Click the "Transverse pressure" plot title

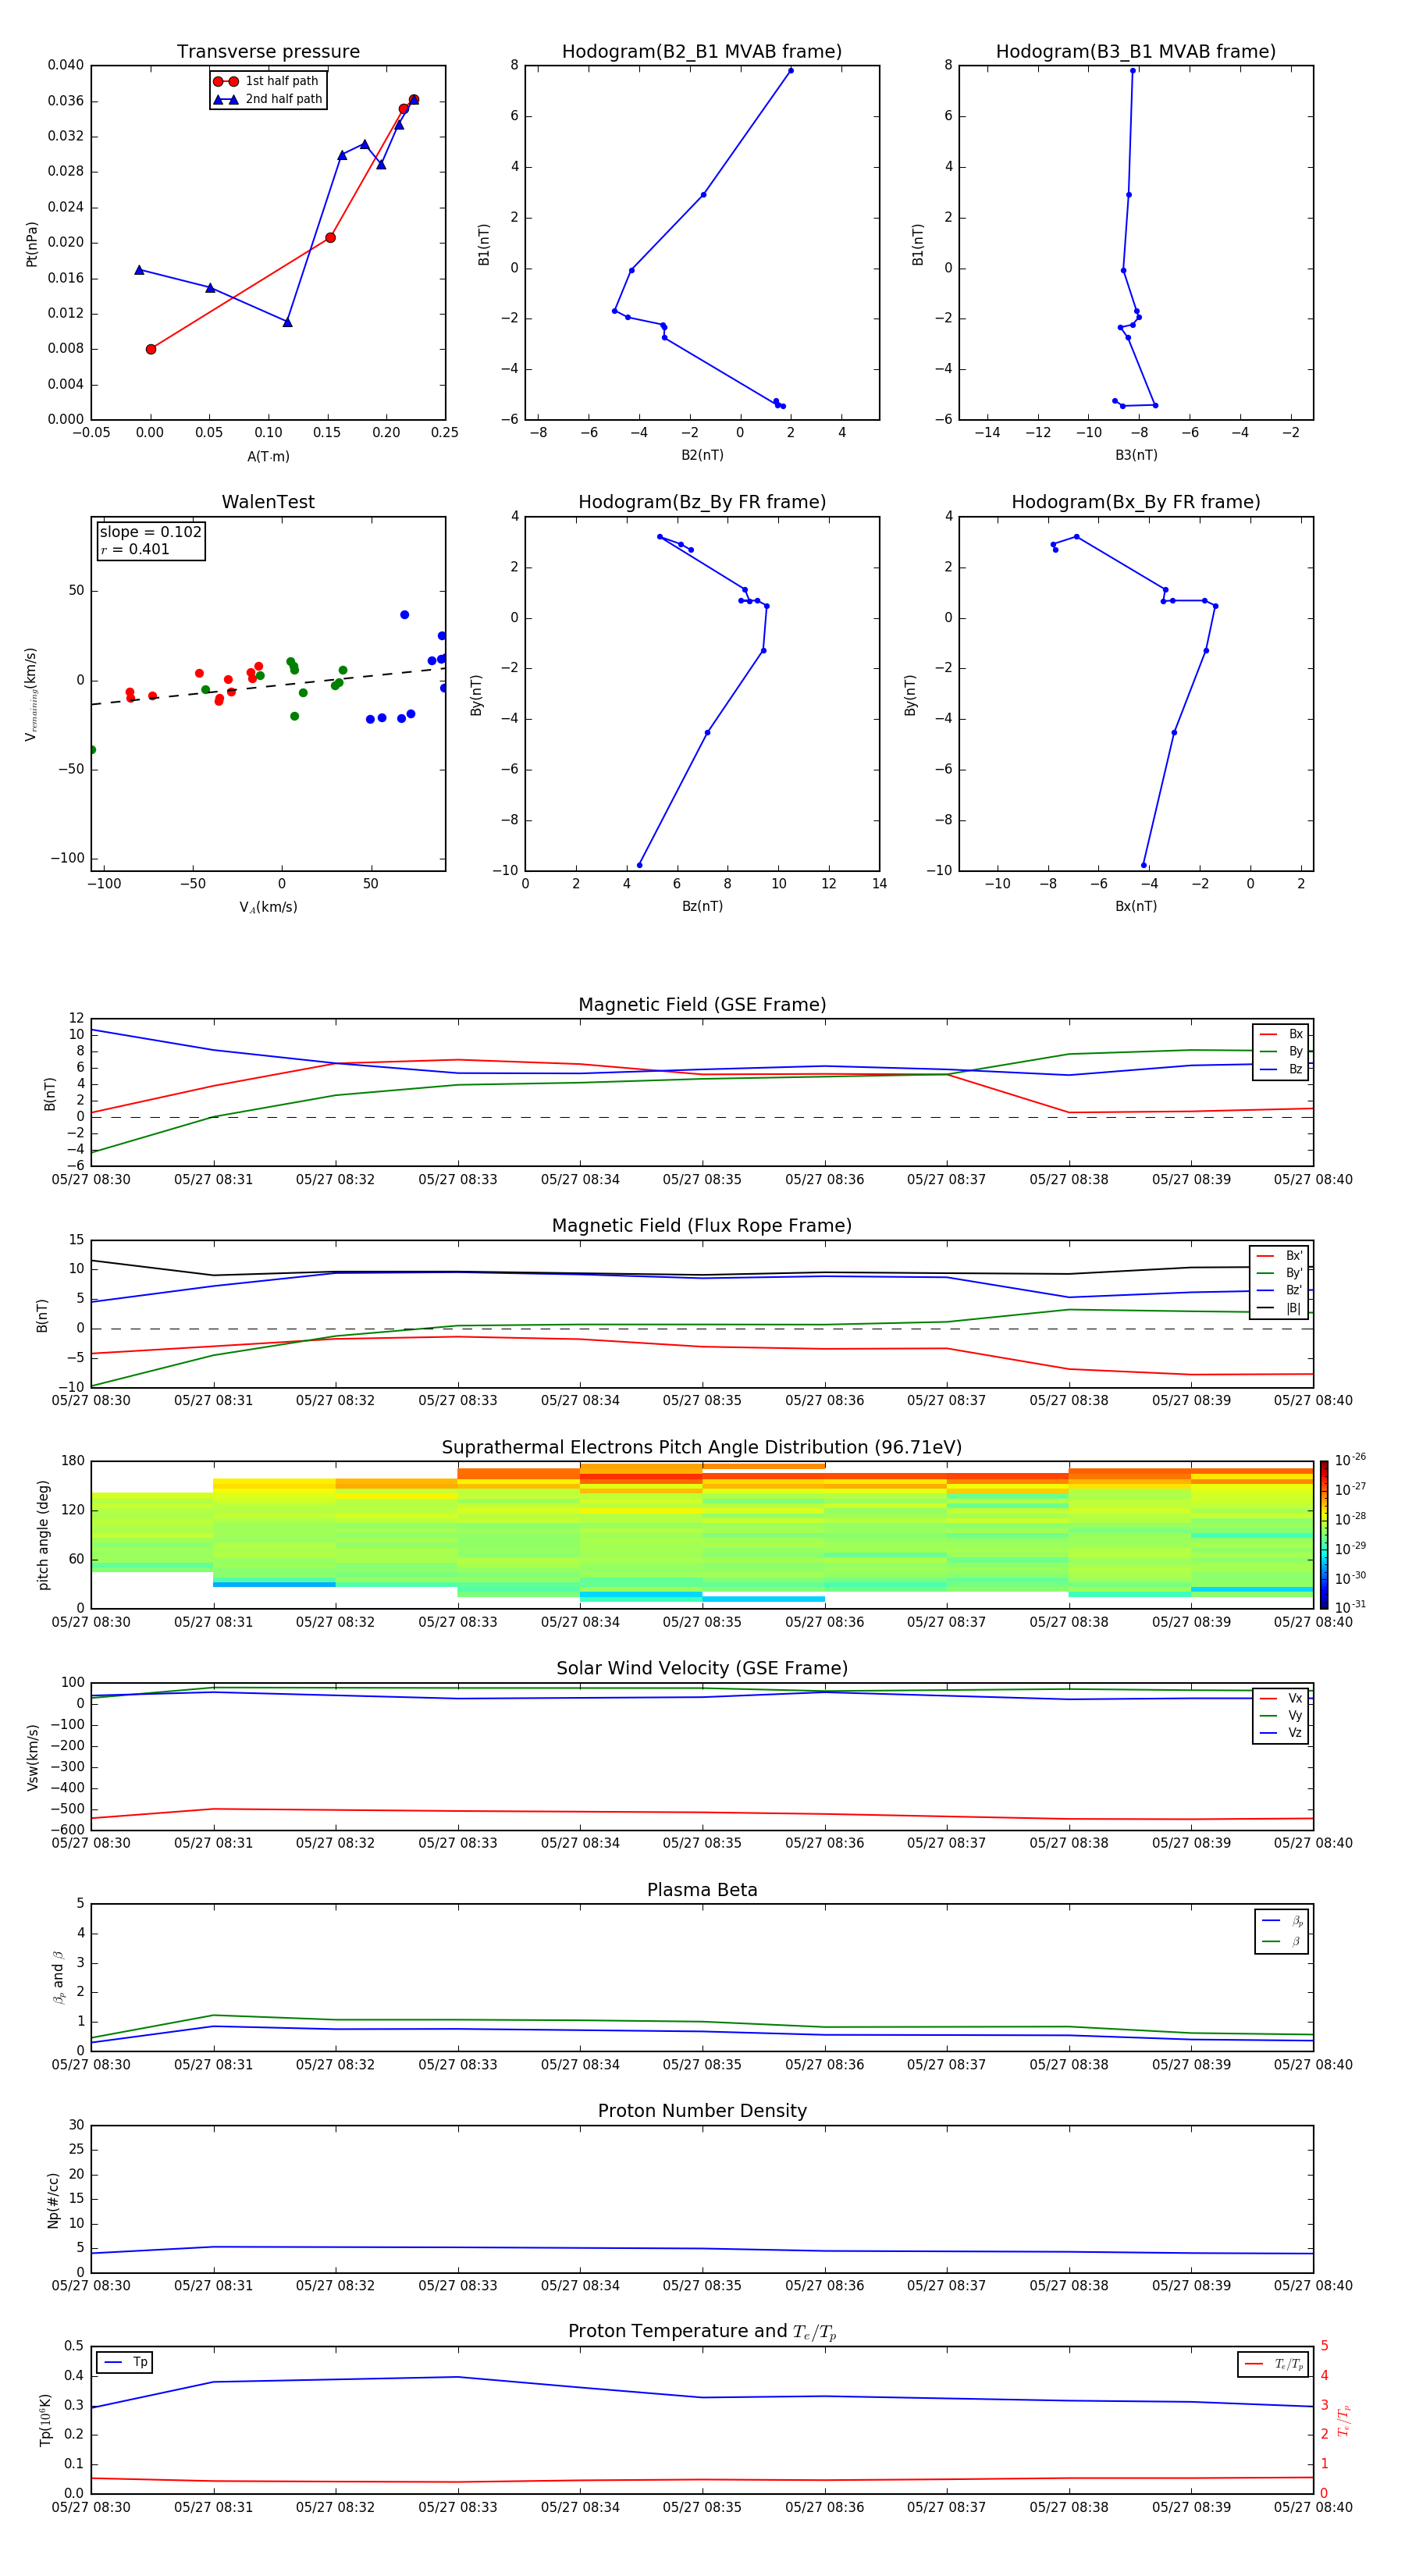(268, 52)
